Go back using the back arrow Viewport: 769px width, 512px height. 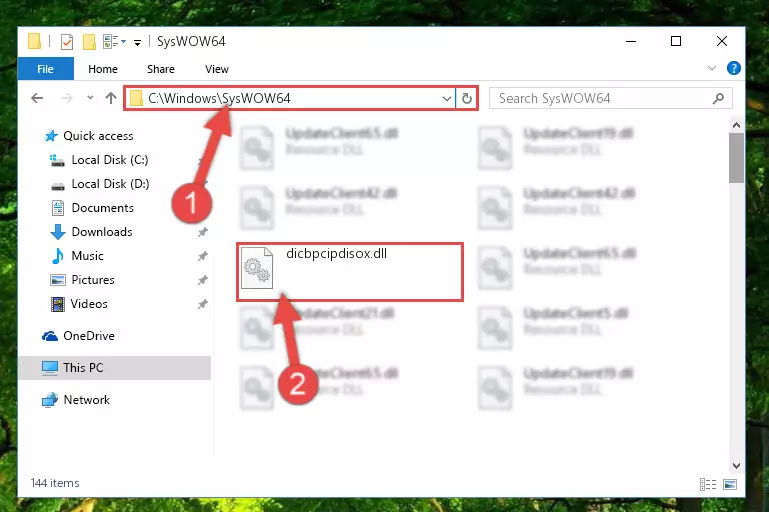coord(37,98)
